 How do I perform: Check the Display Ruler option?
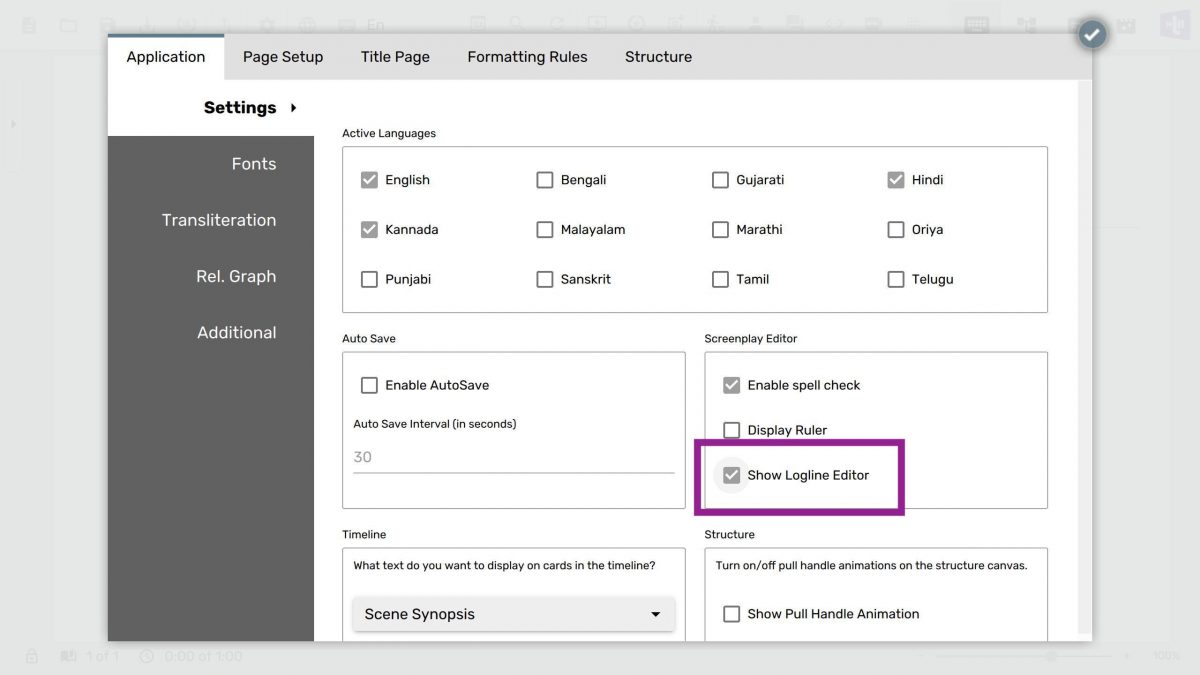click(x=731, y=429)
